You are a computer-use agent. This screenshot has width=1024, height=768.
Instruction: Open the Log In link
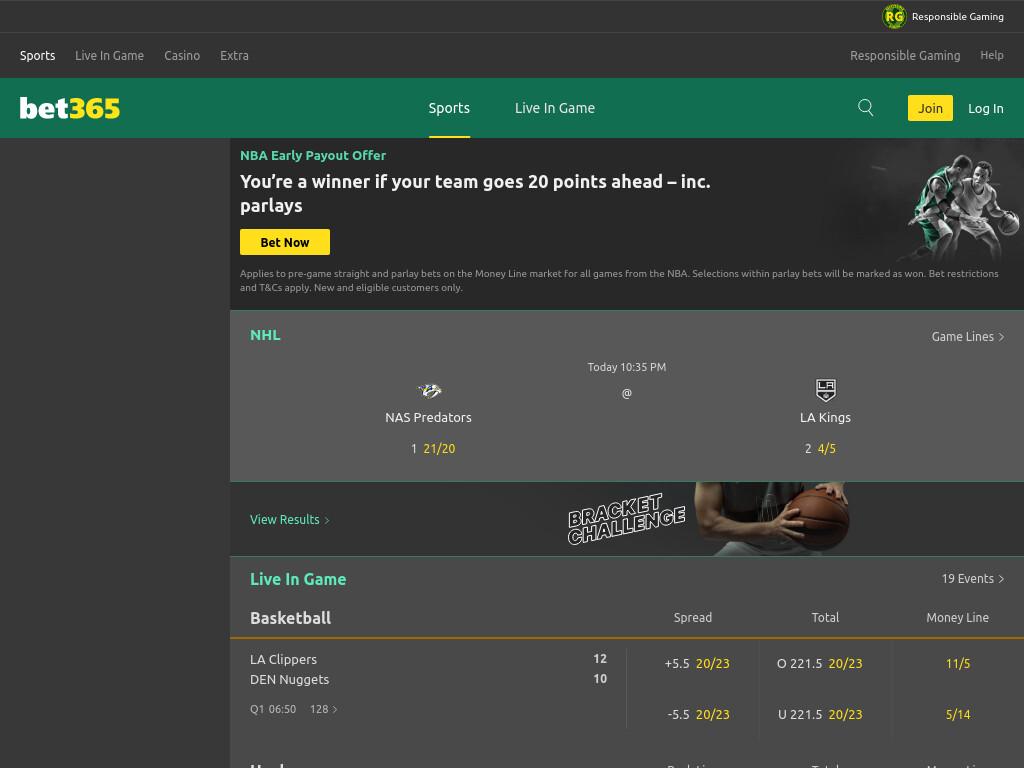(985, 108)
